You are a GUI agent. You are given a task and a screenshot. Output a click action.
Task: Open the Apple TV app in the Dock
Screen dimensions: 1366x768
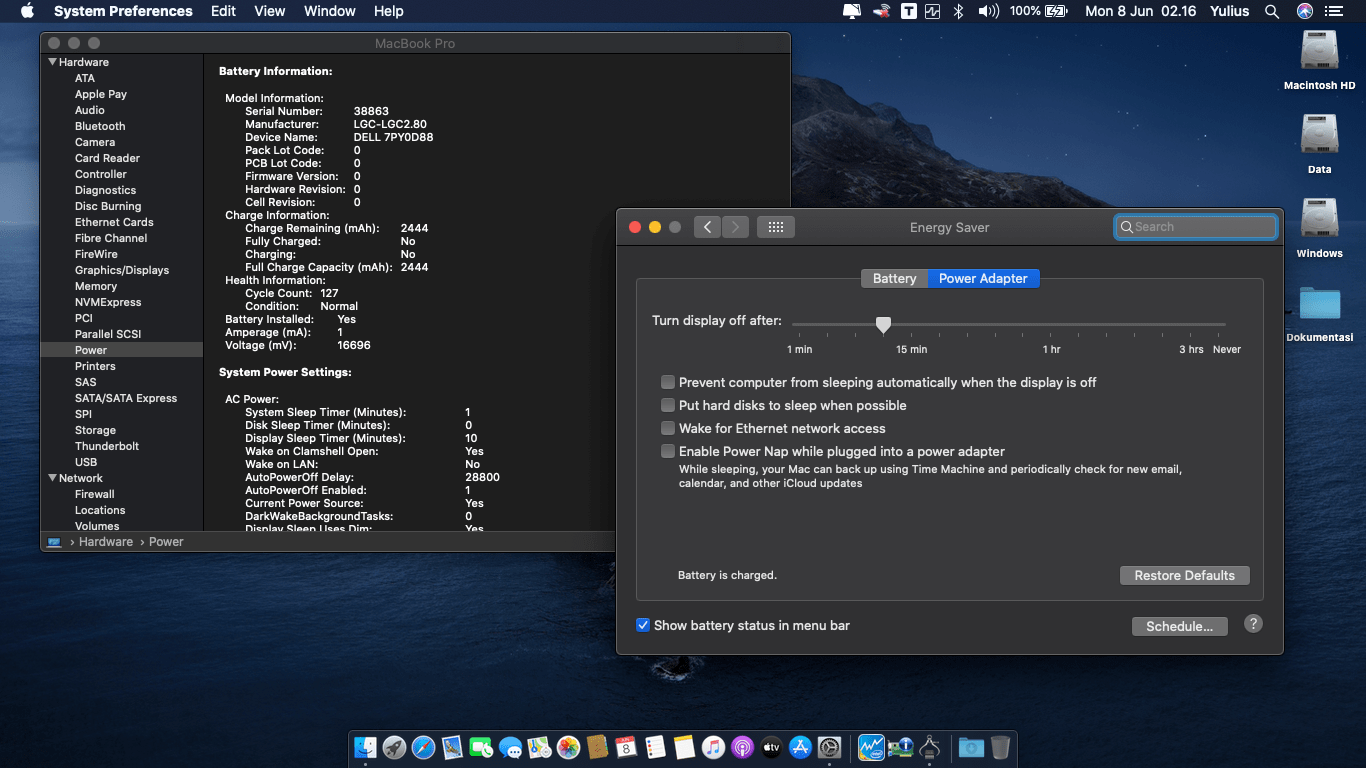click(771, 747)
